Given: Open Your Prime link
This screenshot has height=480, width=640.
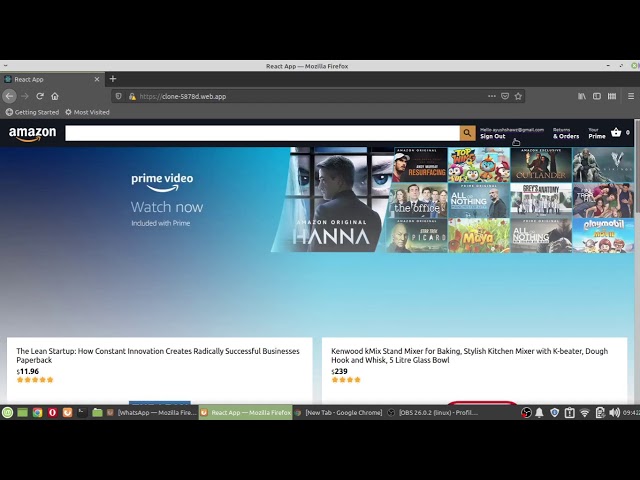Looking at the screenshot, I should tap(597, 133).
